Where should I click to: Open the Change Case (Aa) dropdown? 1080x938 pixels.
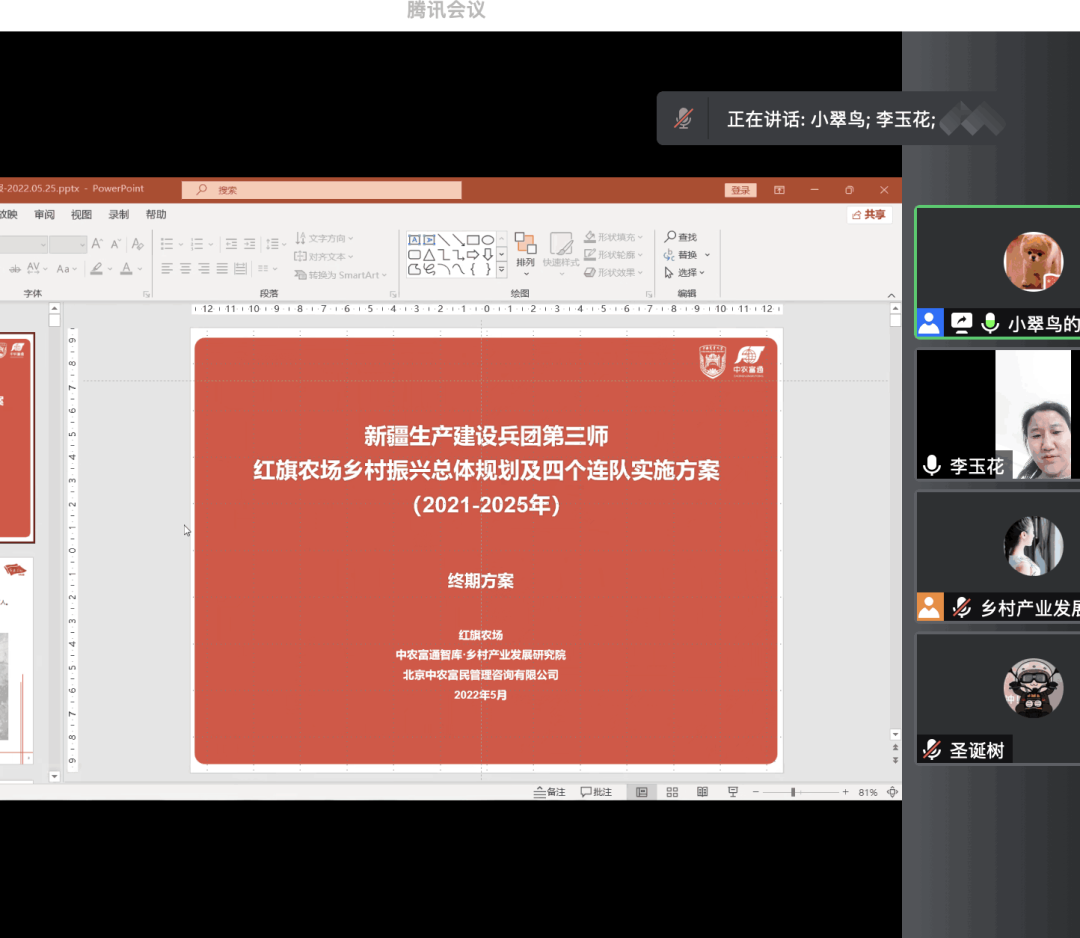coord(67,269)
